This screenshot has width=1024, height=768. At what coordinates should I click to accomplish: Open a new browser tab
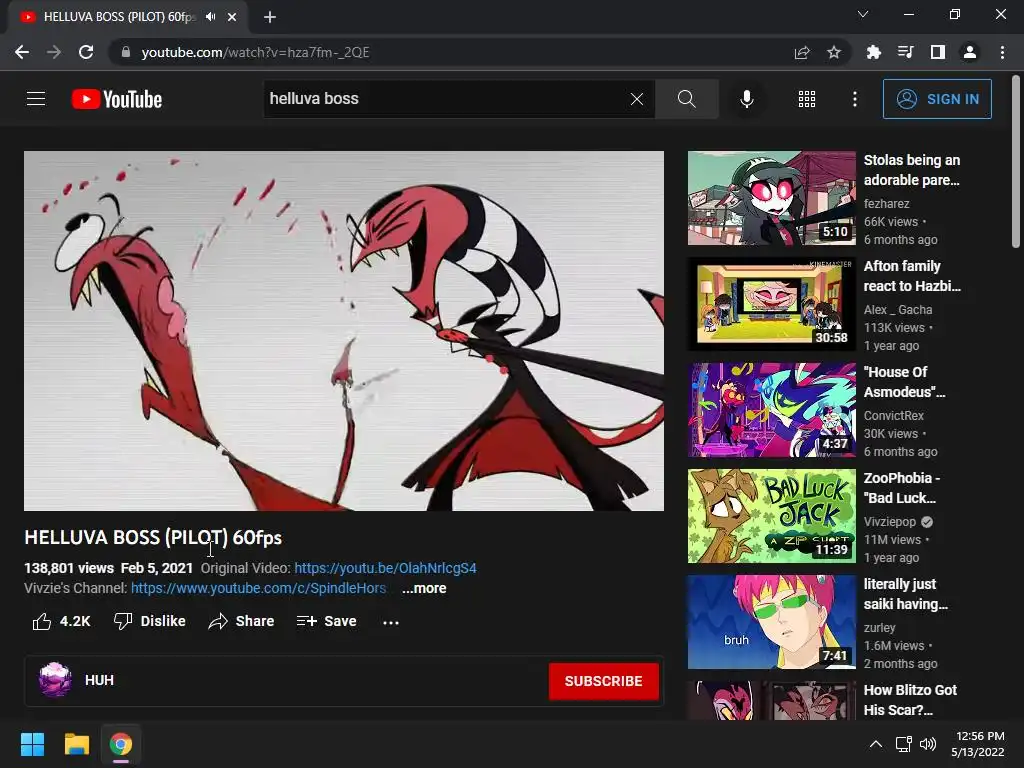coord(270,17)
